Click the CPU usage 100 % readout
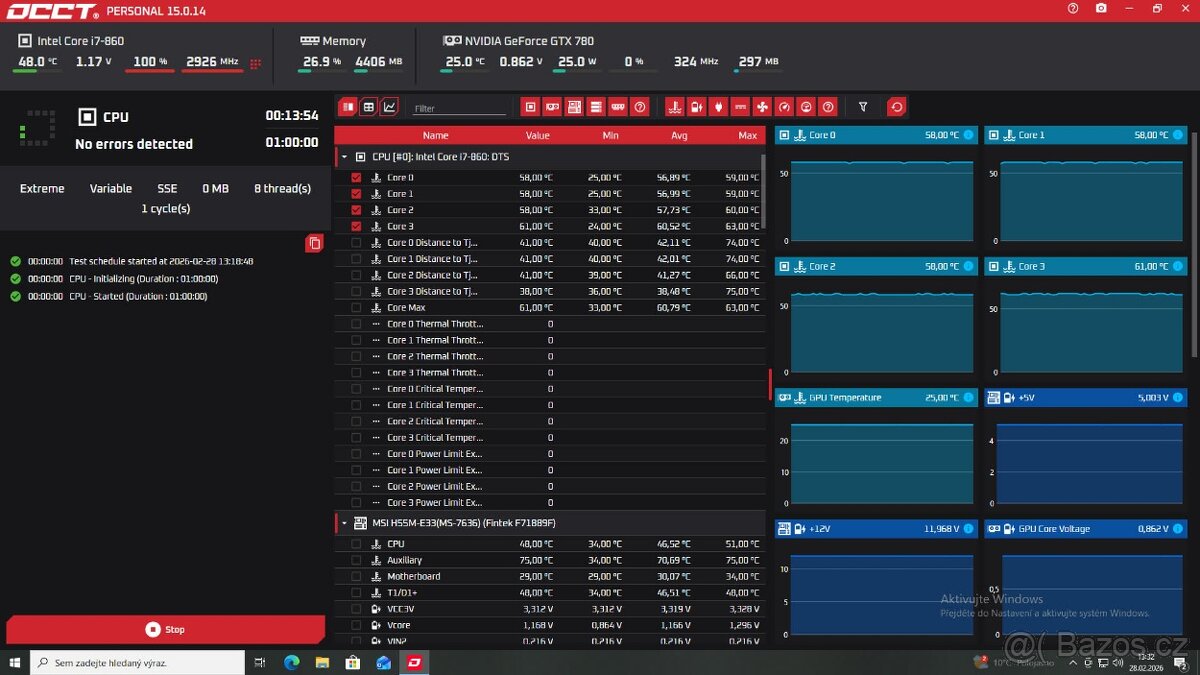Screen dimensions: 1200x675 point(151,62)
